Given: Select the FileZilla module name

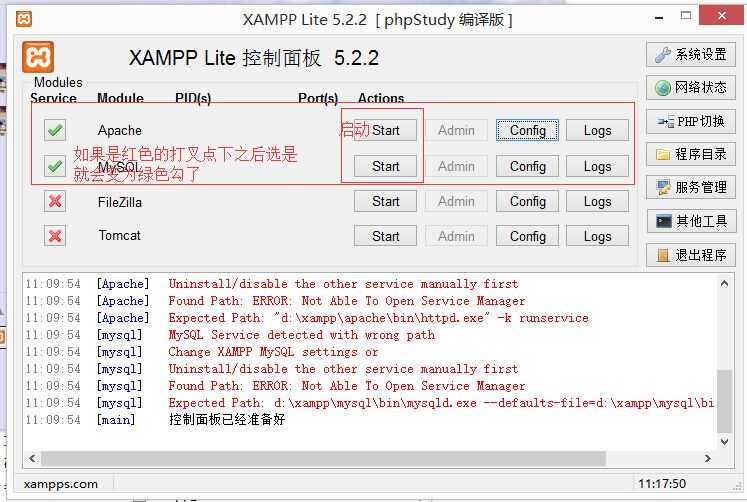Looking at the screenshot, I should 120,202.
